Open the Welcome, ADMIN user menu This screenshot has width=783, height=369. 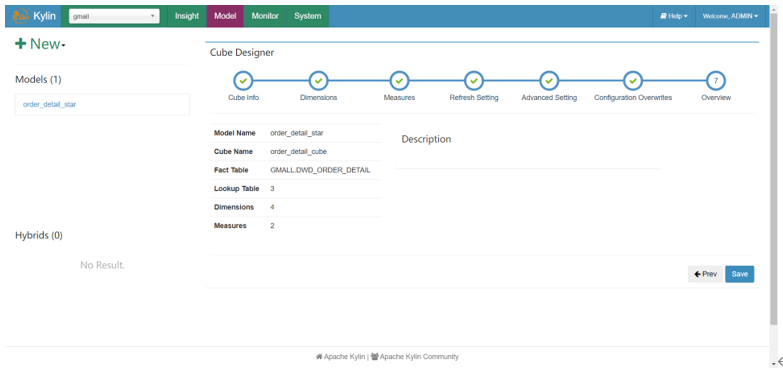click(x=730, y=16)
